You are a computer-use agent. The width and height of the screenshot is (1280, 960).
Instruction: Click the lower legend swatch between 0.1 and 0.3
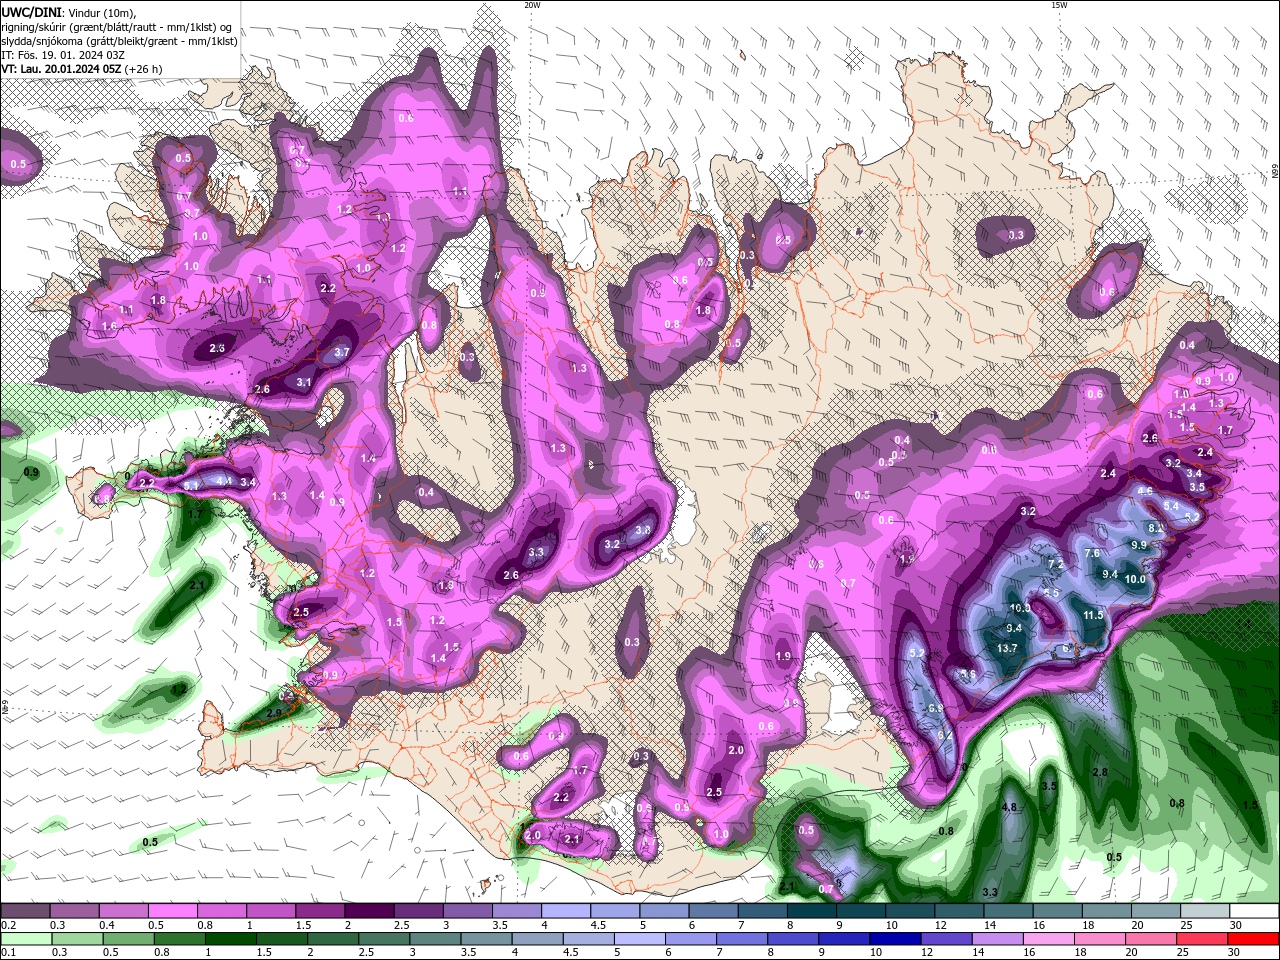[x=26, y=939]
